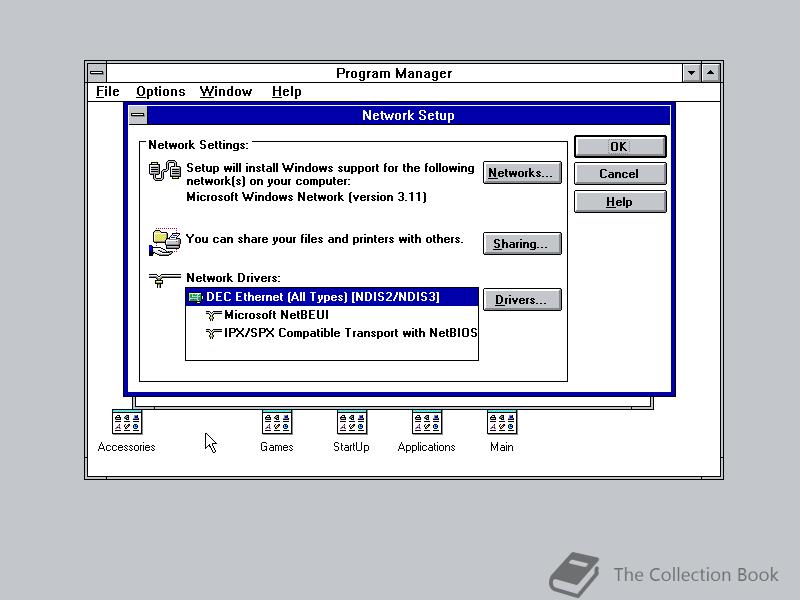Click the IPX/SPX transport protocol icon
The width and height of the screenshot is (800, 600).
pyautogui.click(x=213, y=334)
